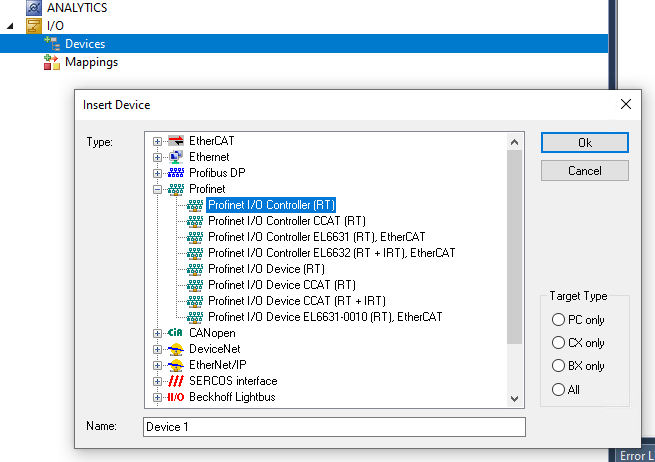Select Profinet I/O Device (RT)
This screenshot has height=462, width=655.
pos(266,269)
